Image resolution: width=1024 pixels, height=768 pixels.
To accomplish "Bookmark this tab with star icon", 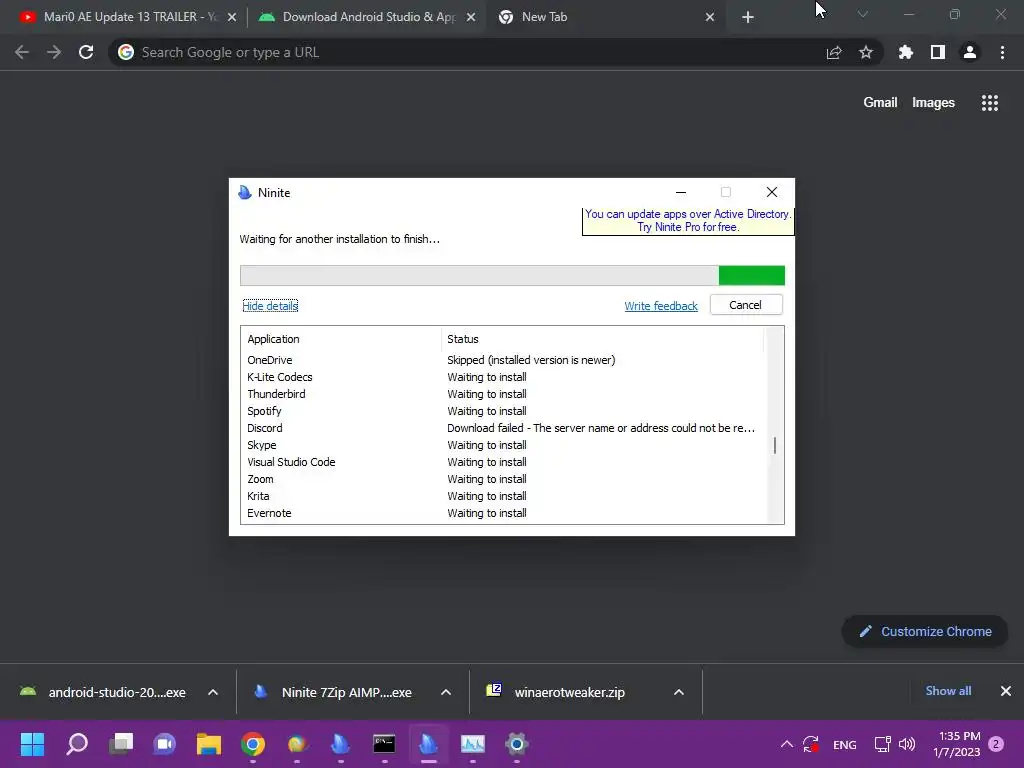I will point(866,52).
